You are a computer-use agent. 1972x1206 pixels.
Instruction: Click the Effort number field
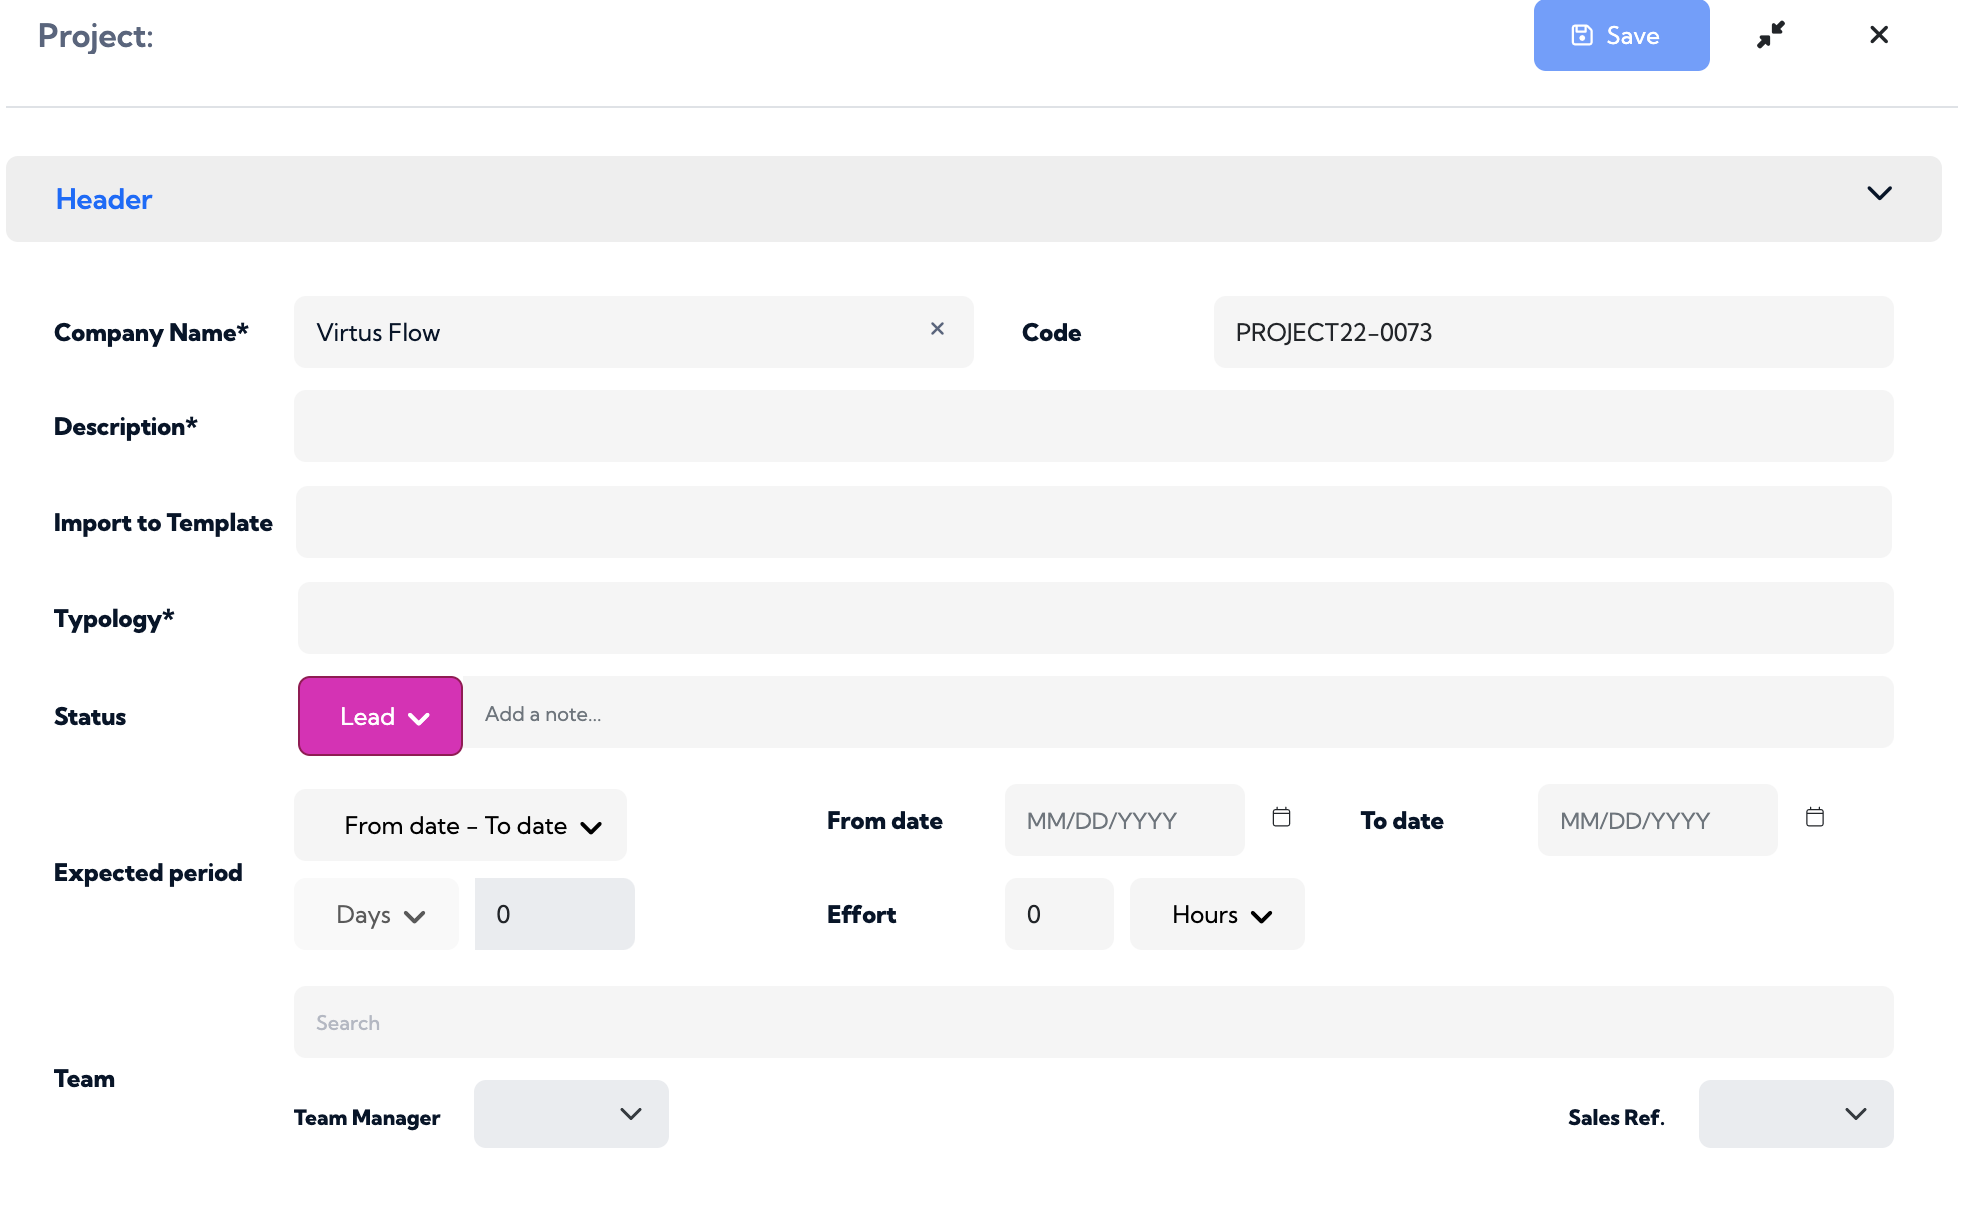(1059, 914)
